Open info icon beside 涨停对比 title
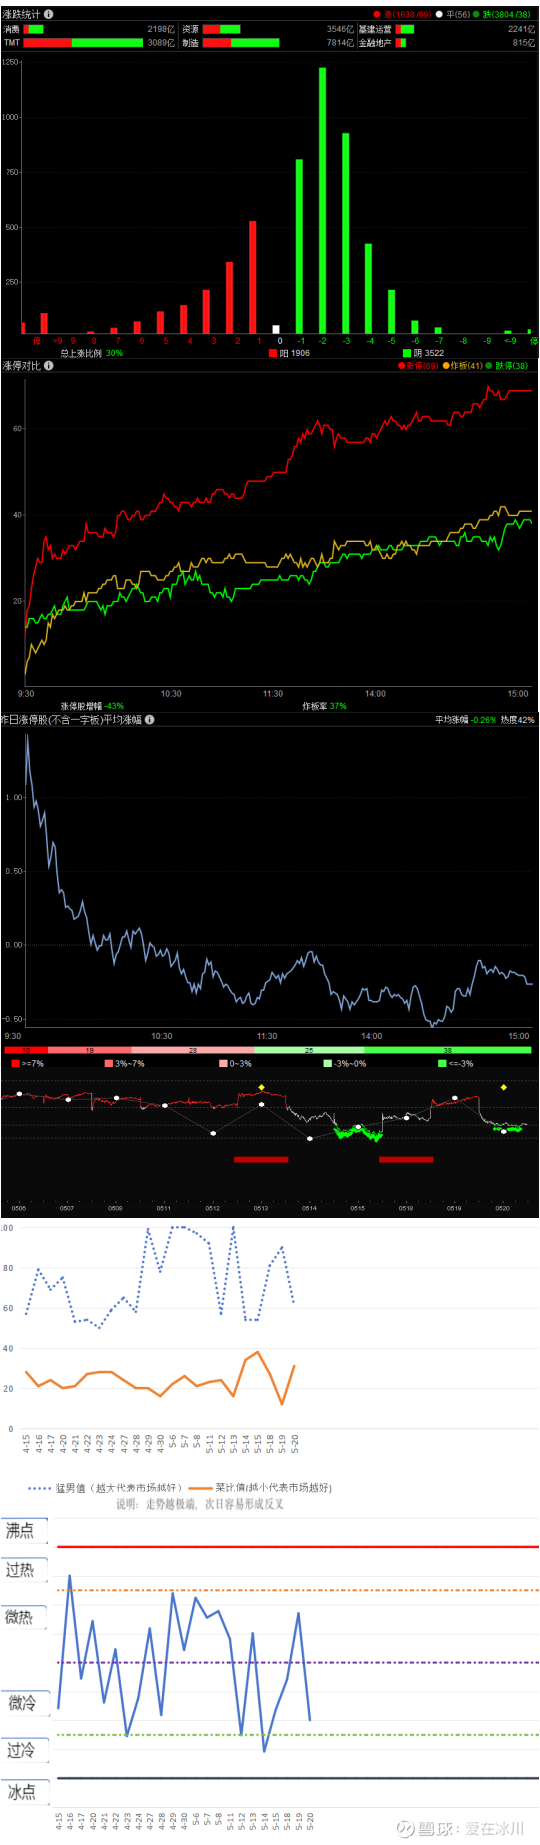The image size is (540, 1845). click(x=49, y=366)
